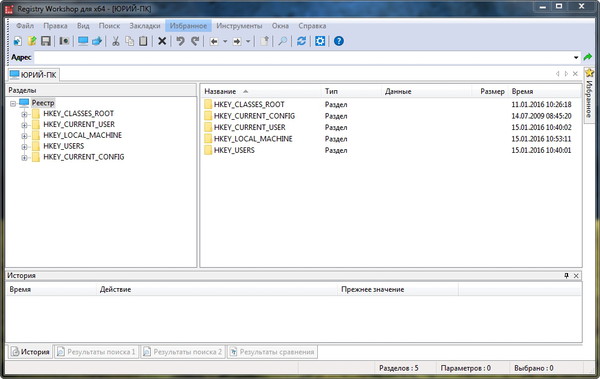Select HKEY_CURRENT_CONFIG row in right list
This screenshot has width=600, height=379.
(390, 116)
